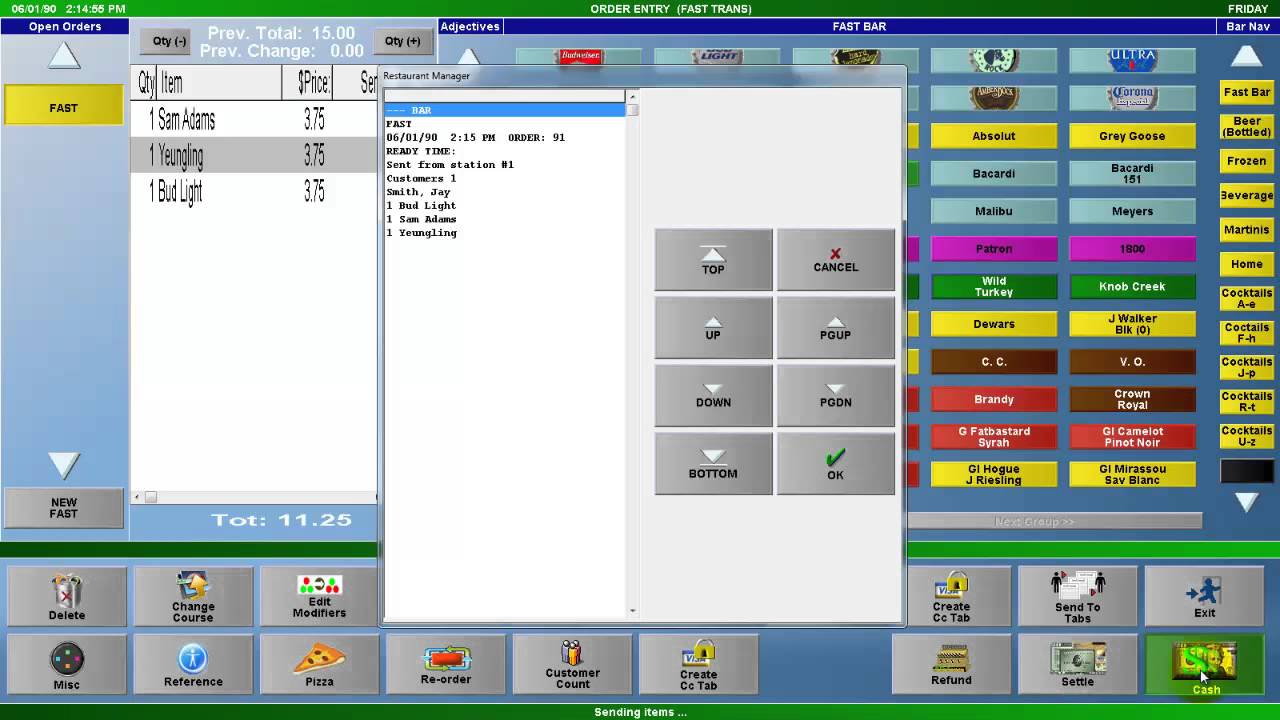Add Gl Hogue J Riesling wine
The image size is (1280, 720).
[x=994, y=474]
